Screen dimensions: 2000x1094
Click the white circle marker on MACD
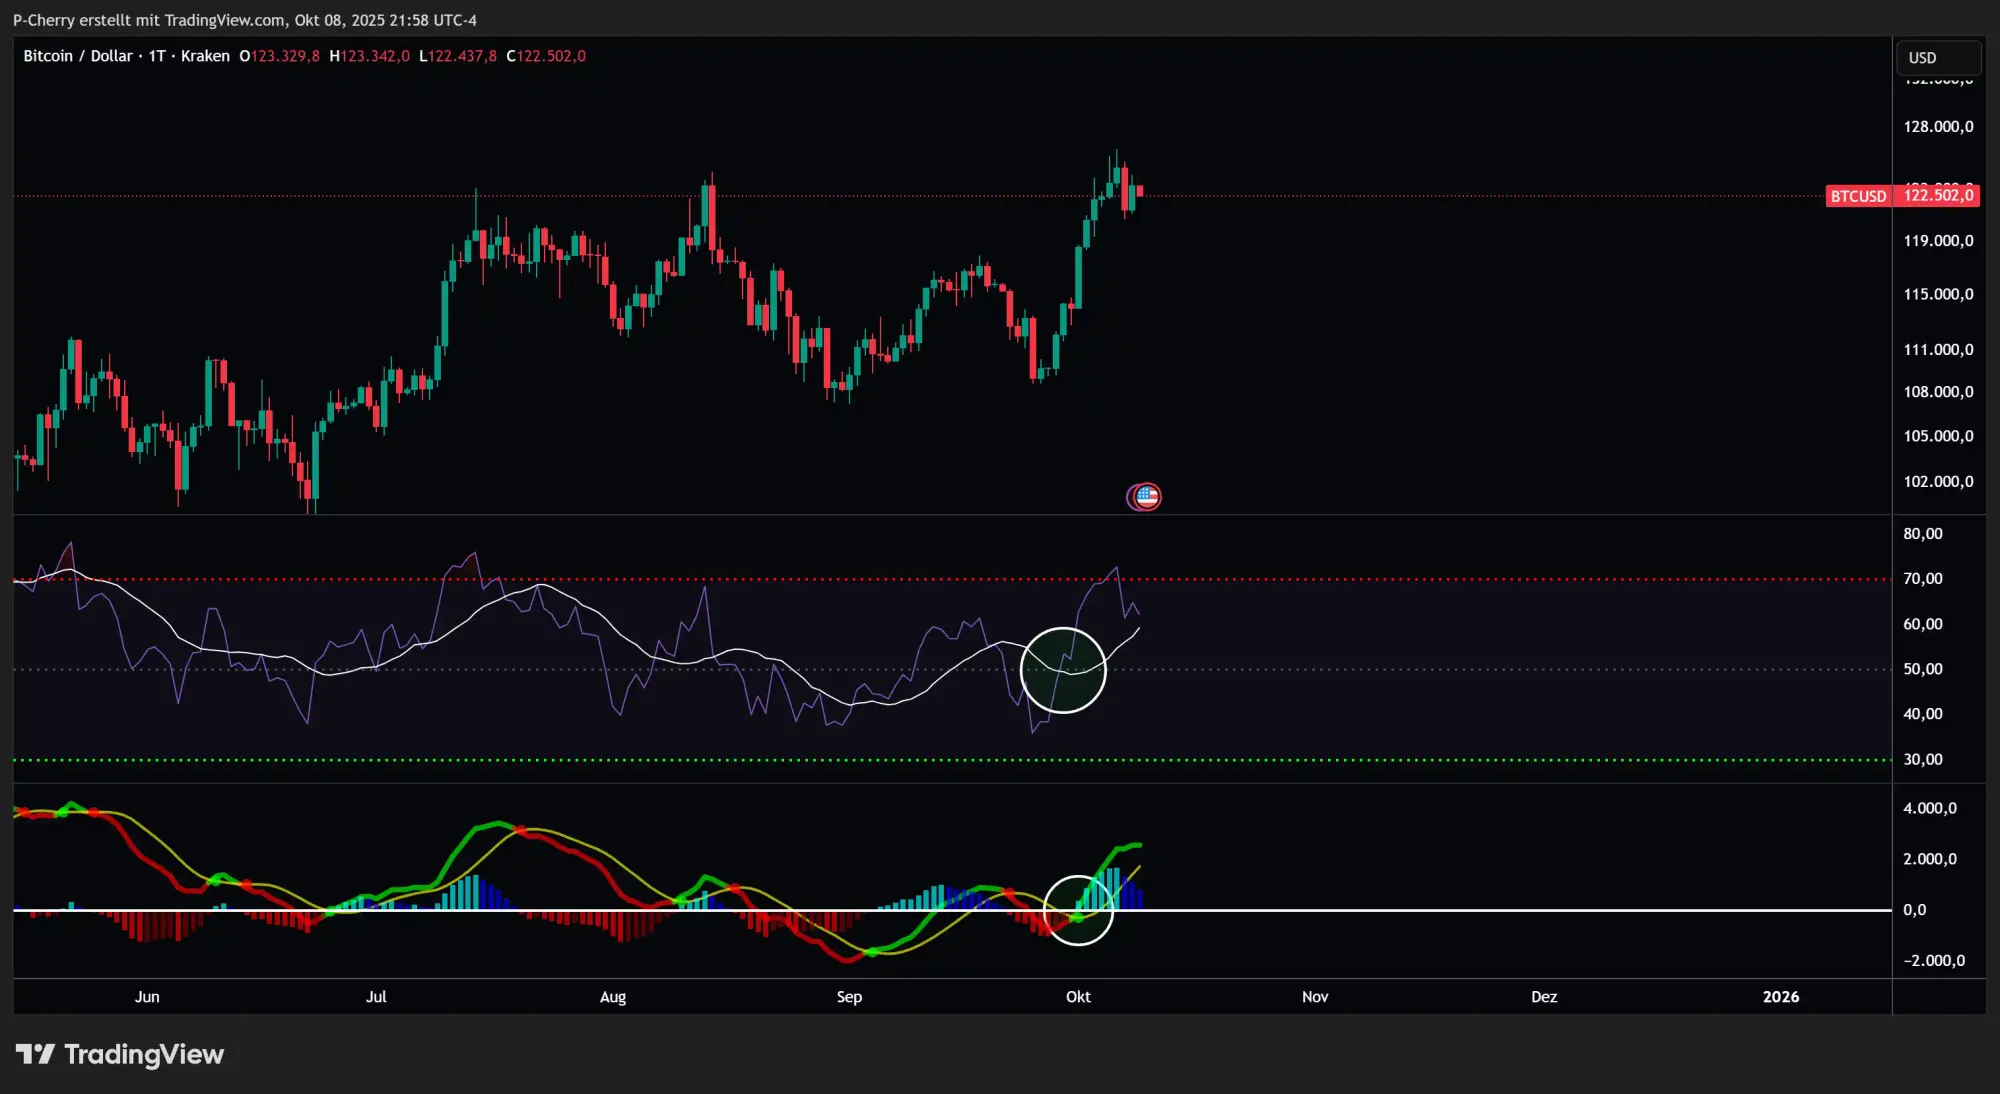coord(1078,909)
